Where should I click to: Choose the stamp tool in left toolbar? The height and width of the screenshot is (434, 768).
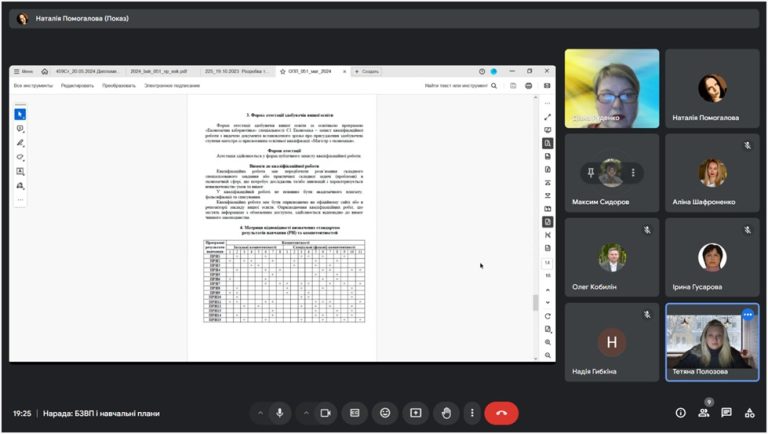click(20, 186)
